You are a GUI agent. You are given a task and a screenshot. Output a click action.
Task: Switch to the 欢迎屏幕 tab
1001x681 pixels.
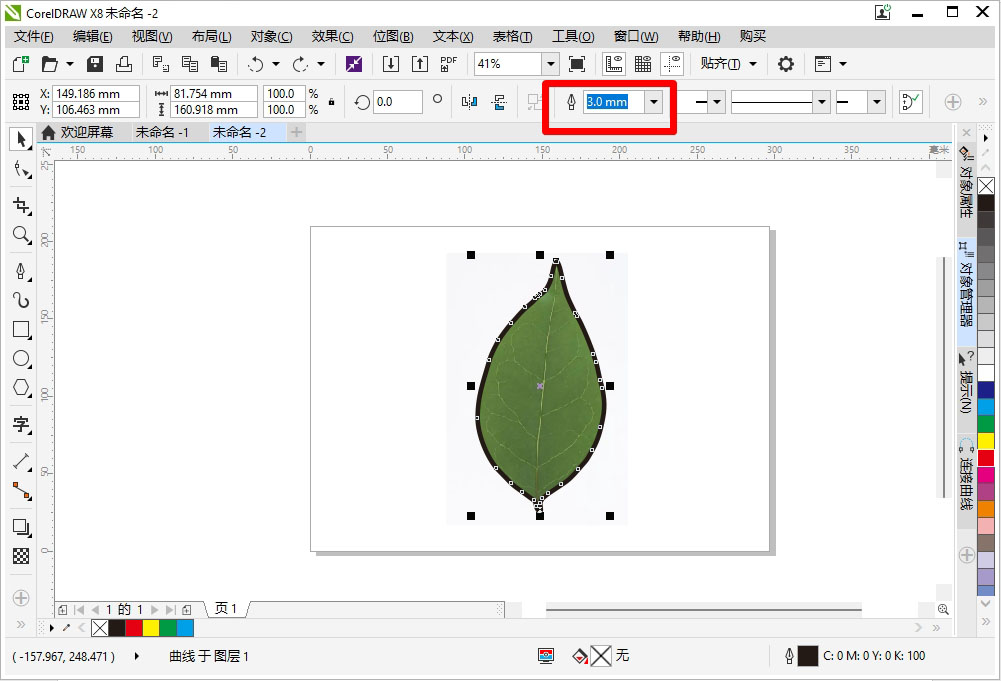(x=77, y=132)
